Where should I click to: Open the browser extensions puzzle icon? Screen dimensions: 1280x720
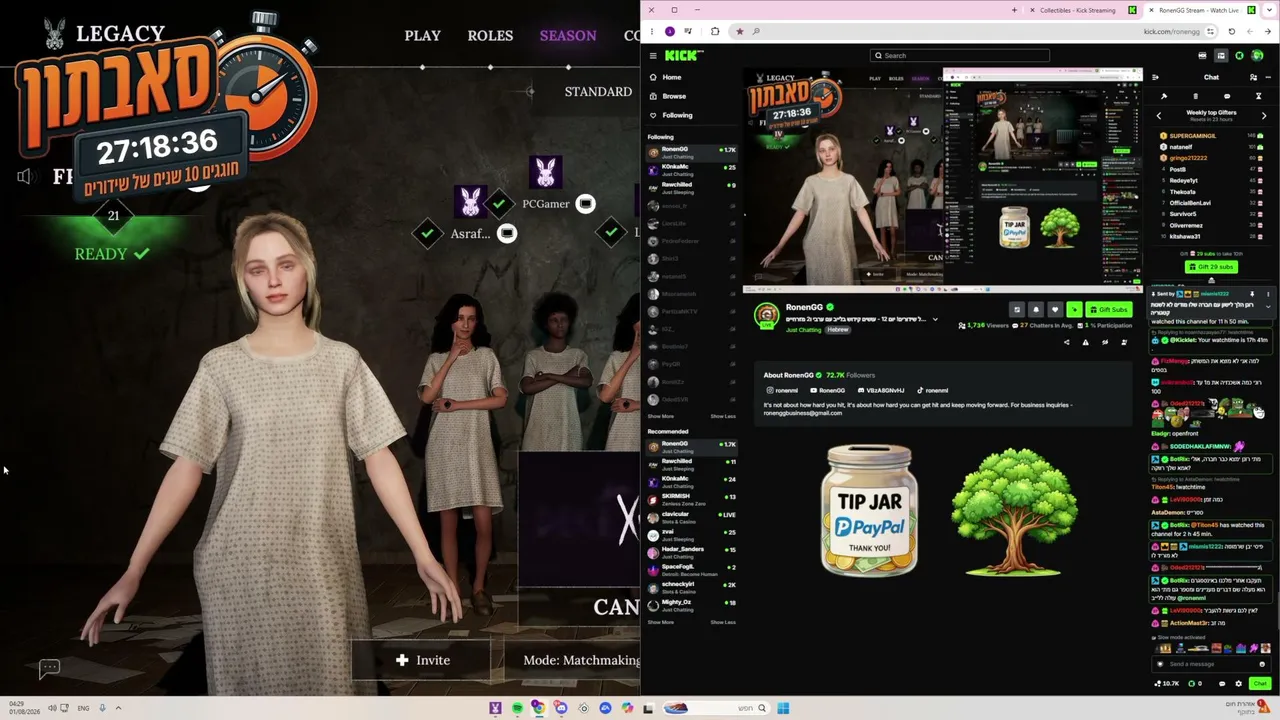click(x=714, y=31)
